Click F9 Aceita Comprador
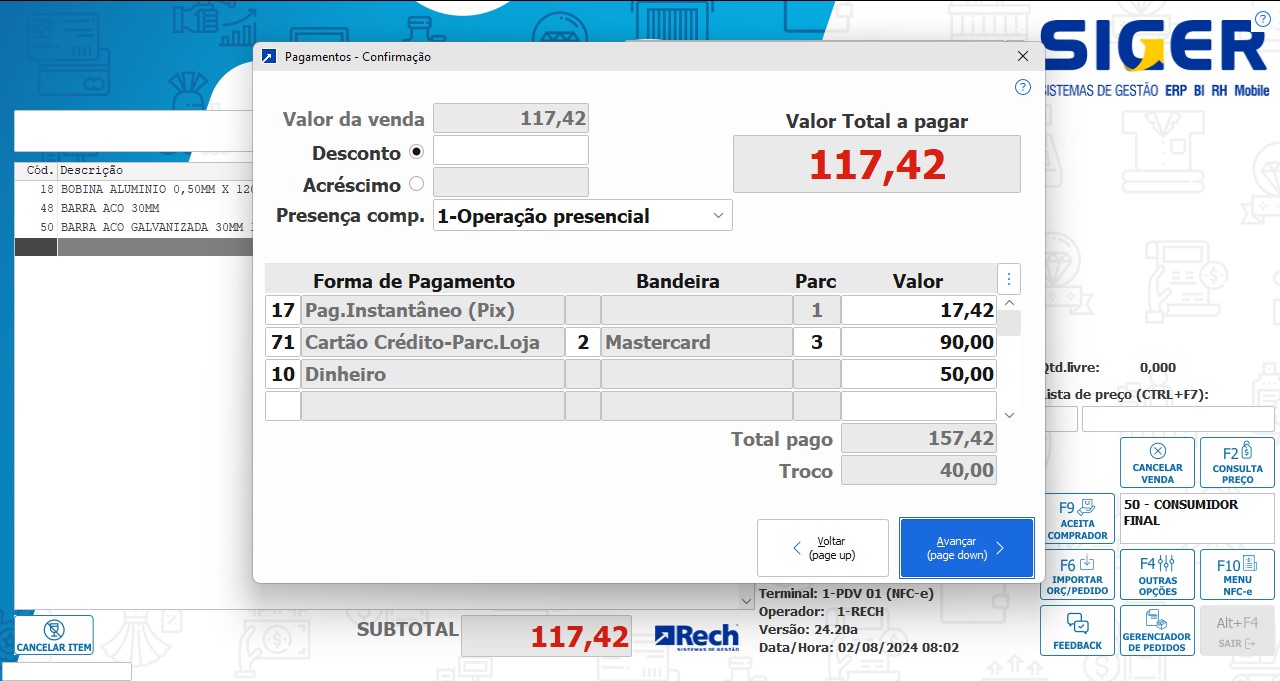 (x=1077, y=519)
